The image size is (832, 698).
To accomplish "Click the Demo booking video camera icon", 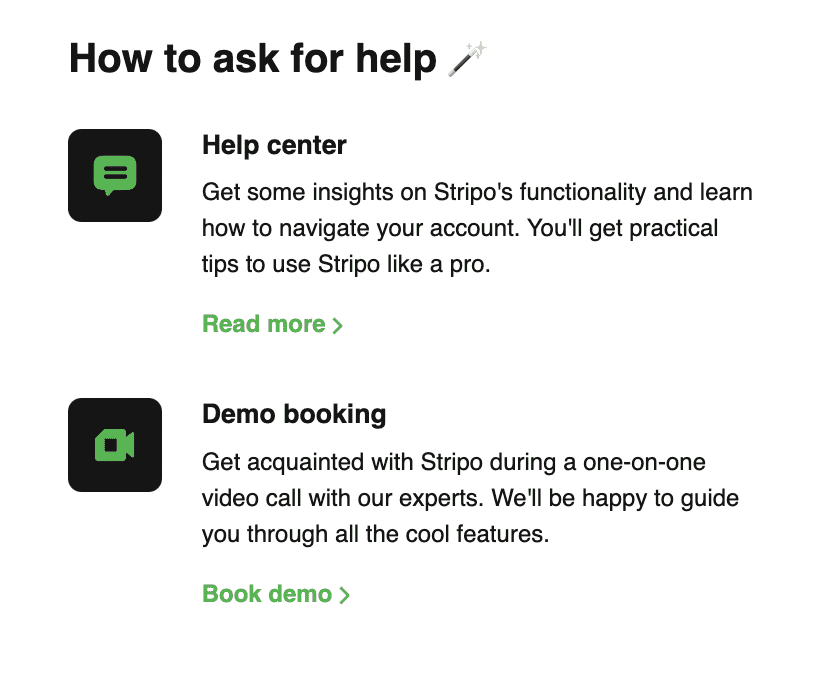I will pos(115,444).
